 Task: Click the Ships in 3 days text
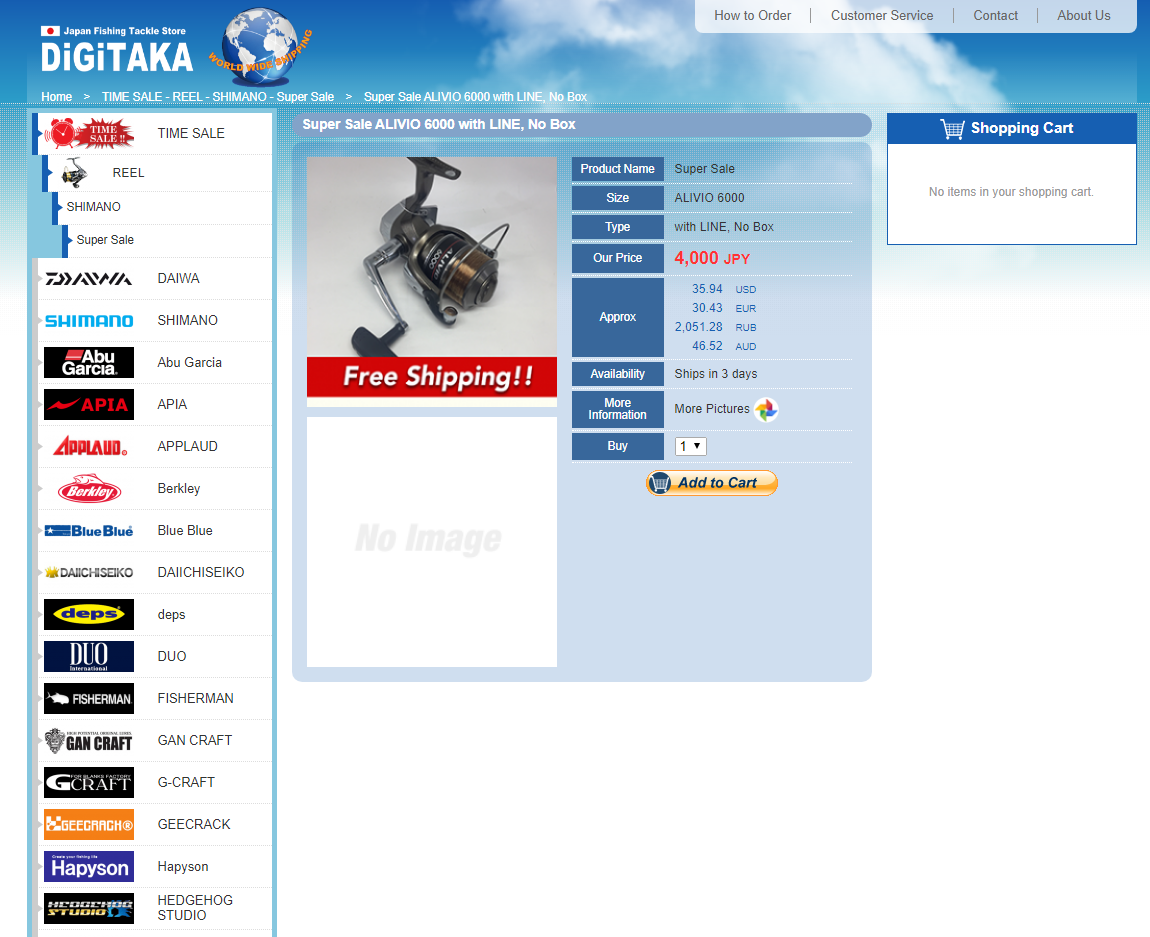pyautogui.click(x=716, y=374)
